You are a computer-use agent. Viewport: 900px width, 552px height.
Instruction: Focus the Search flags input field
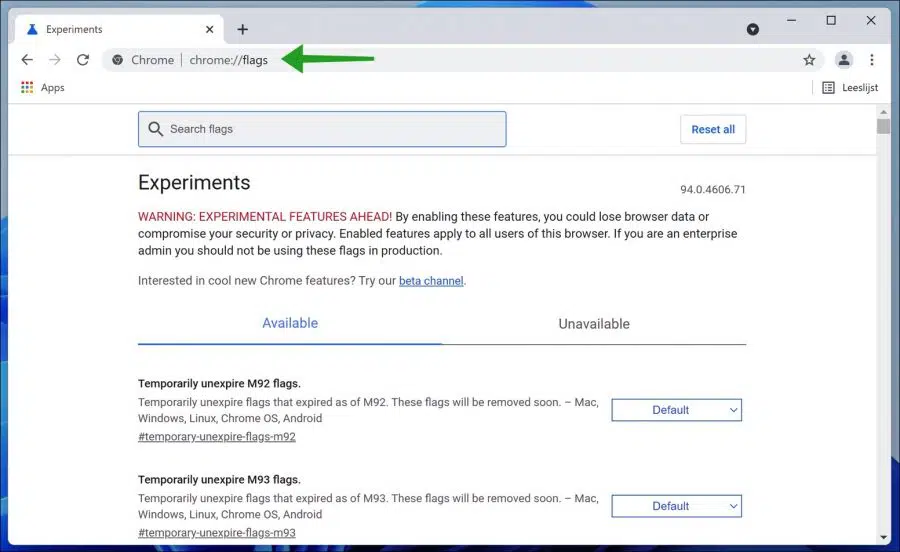pos(322,129)
